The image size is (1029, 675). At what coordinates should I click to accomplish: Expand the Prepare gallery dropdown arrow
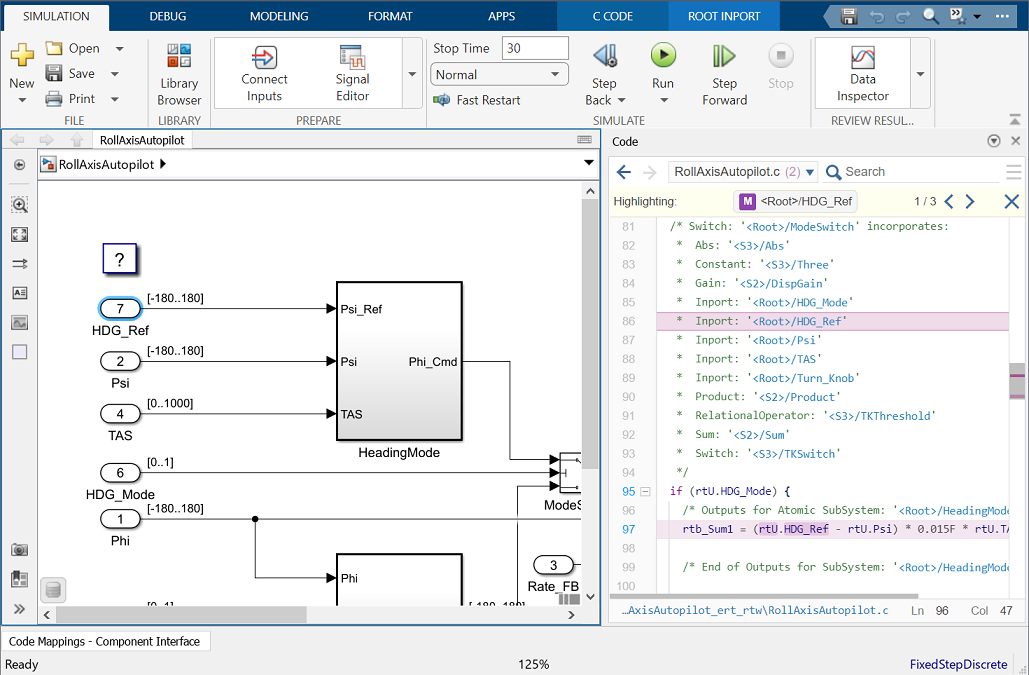pos(412,74)
